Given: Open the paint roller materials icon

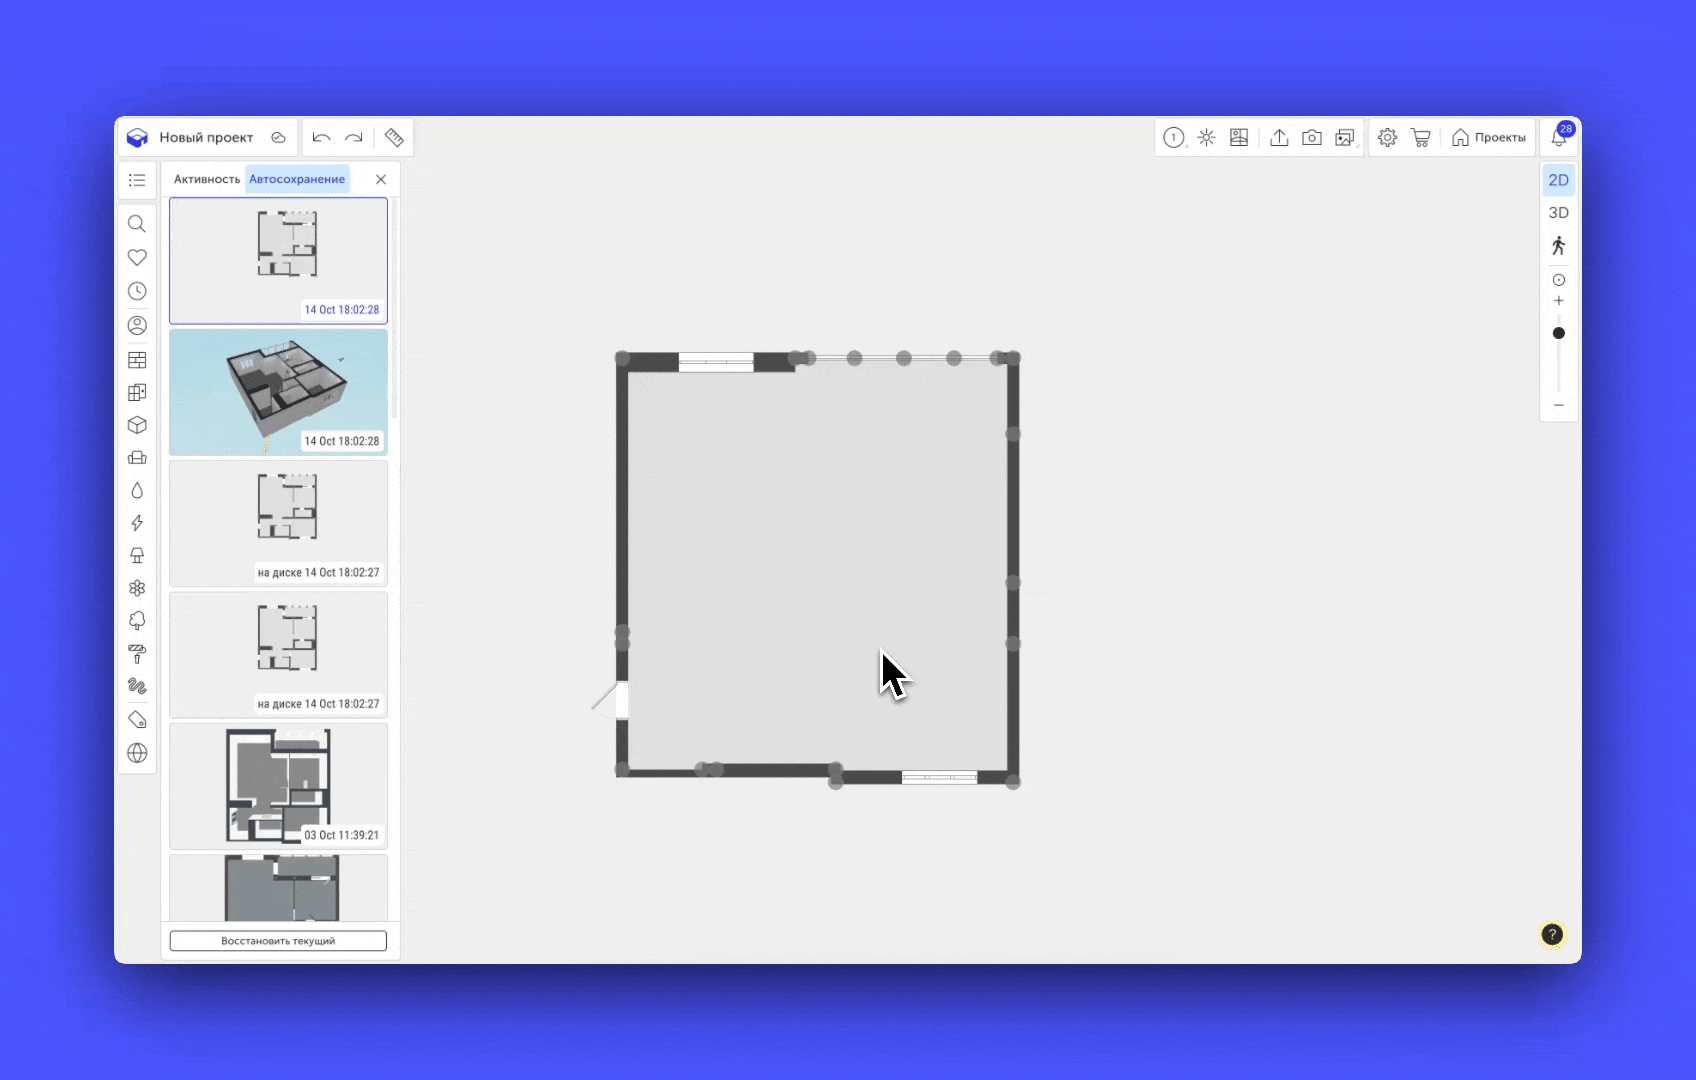Looking at the screenshot, I should (137, 654).
